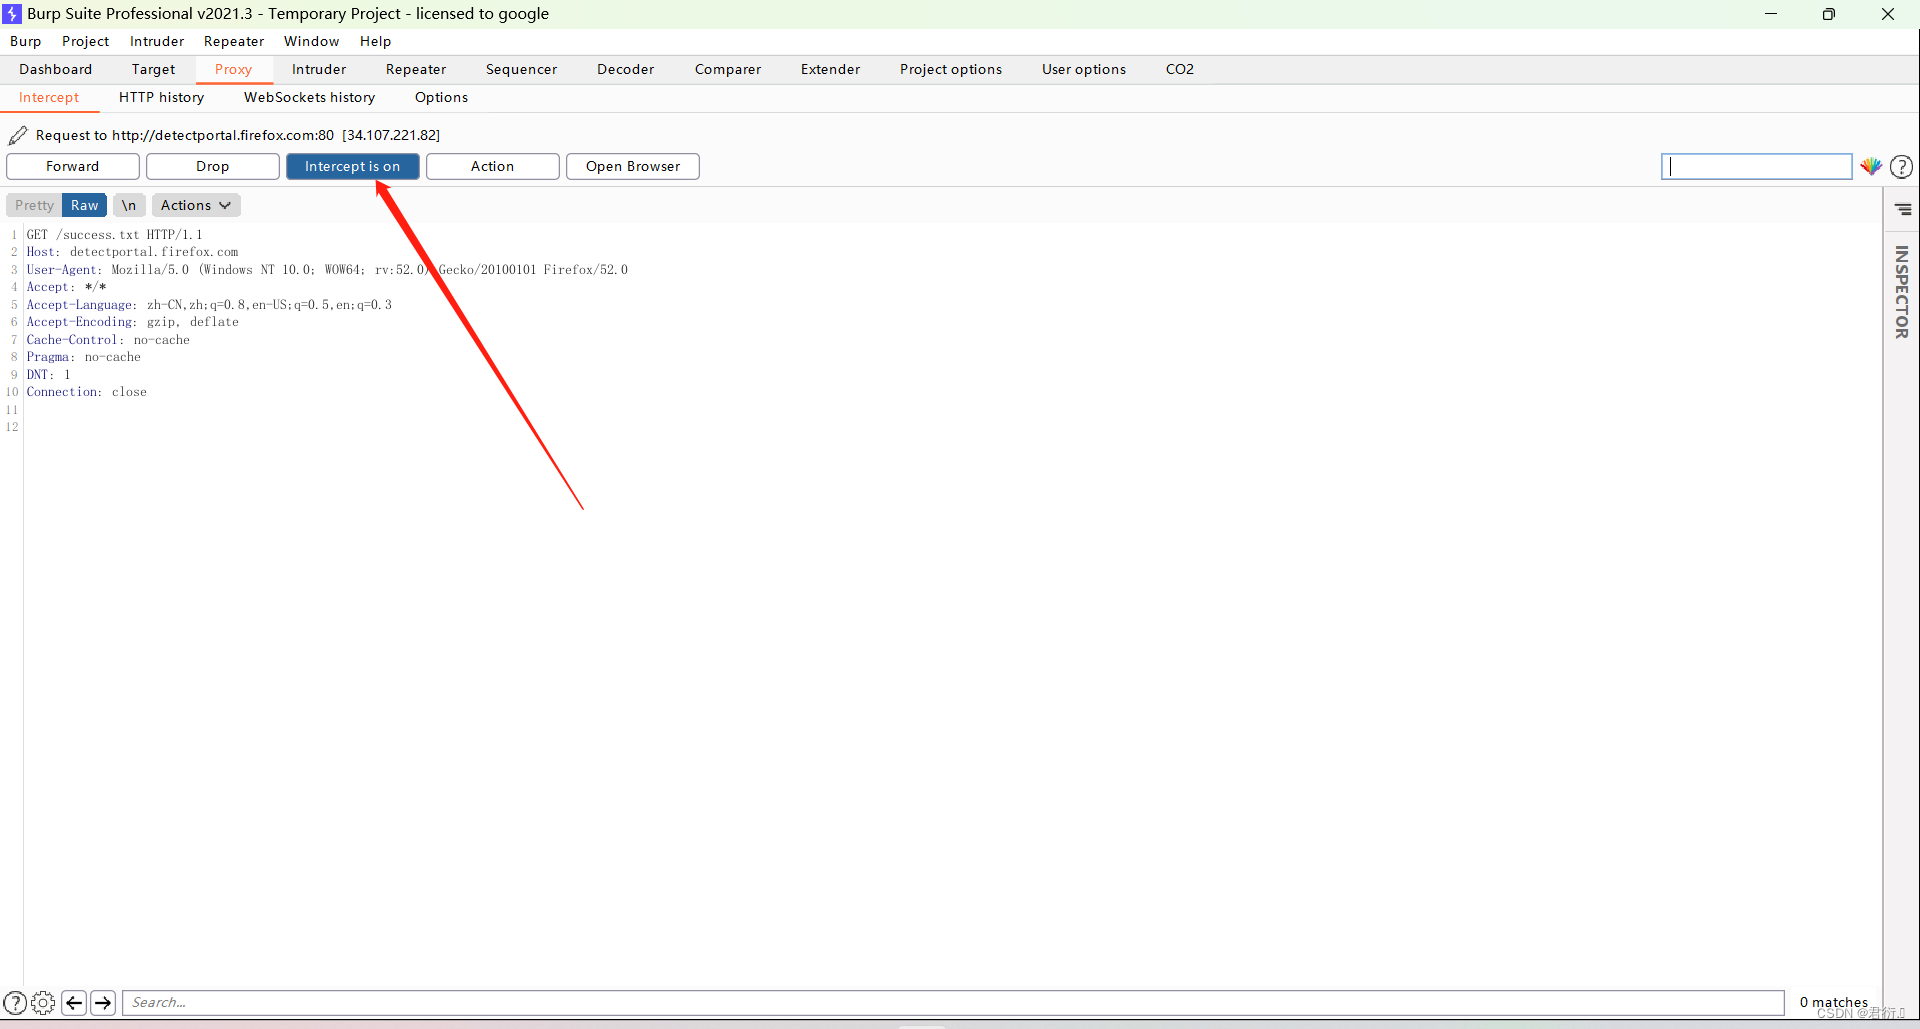Screen dimensions: 1920x1029
Task: Open the vertical INSPECTOR side panel
Action: pyautogui.click(x=1902, y=292)
